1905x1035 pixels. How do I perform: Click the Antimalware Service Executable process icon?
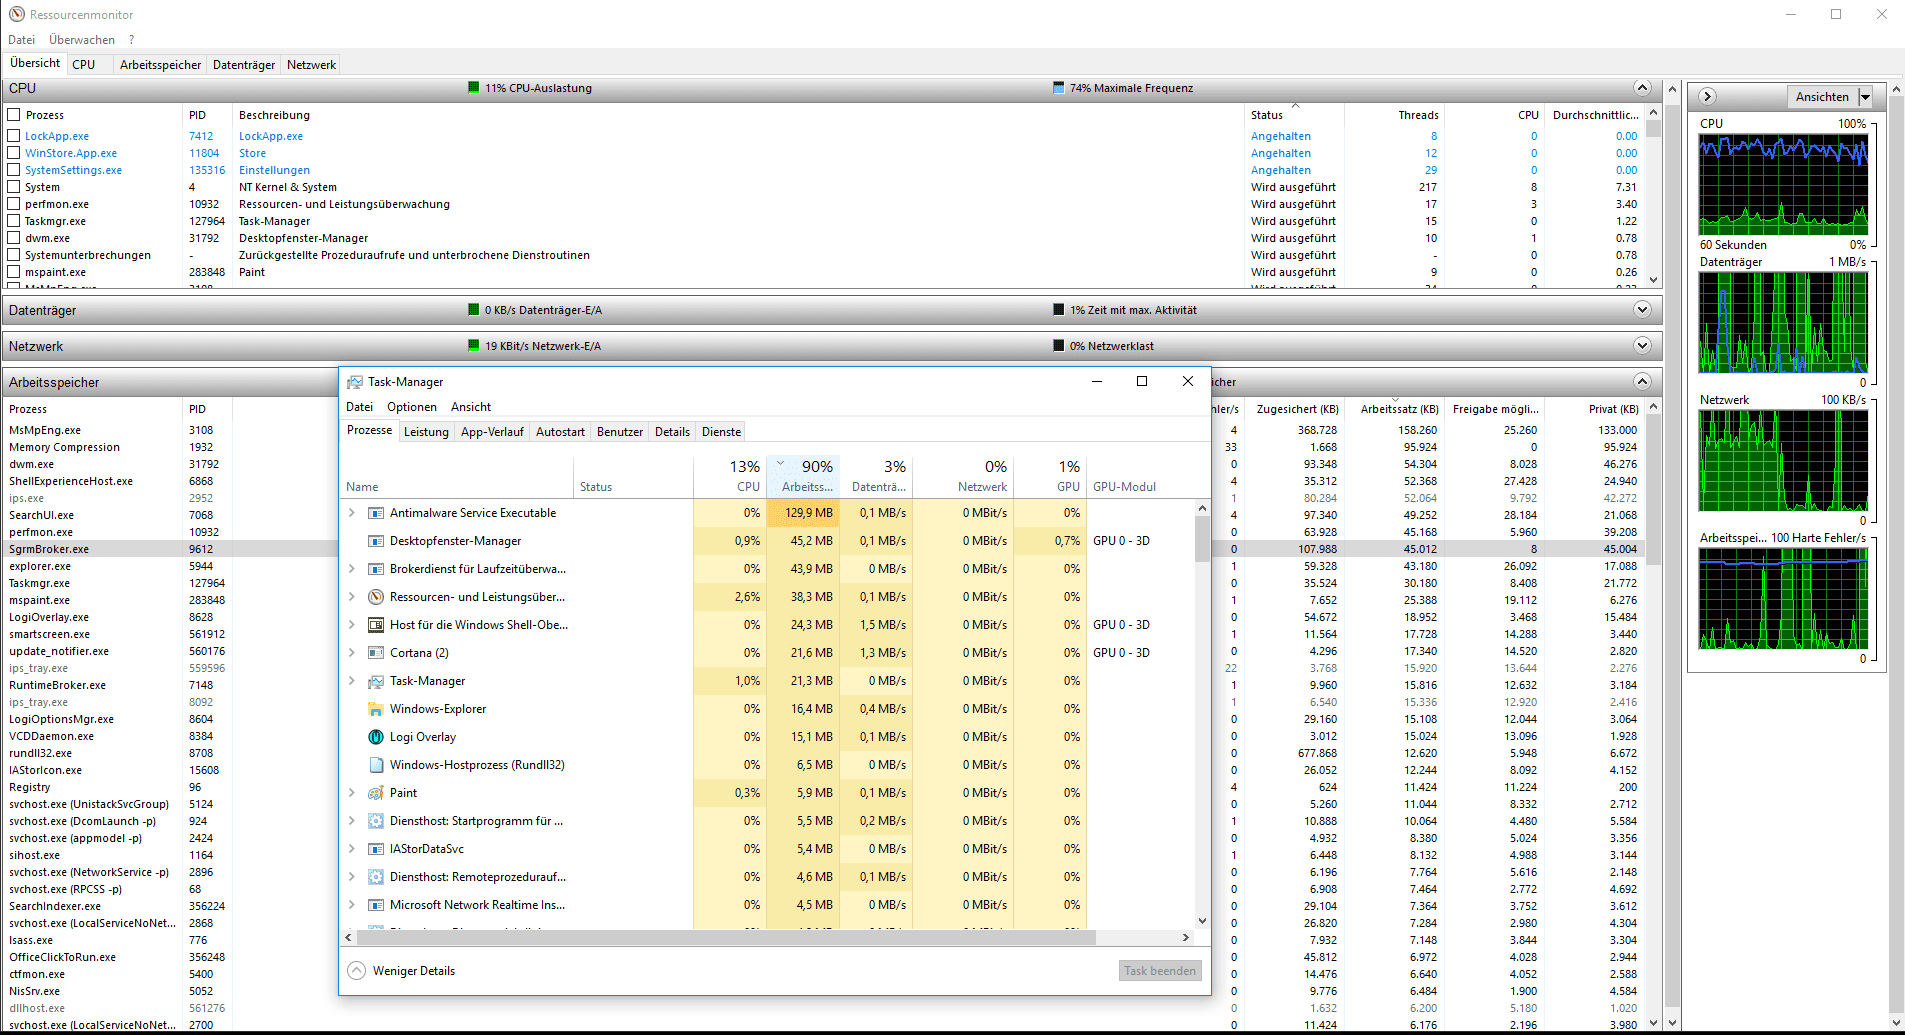coord(376,513)
